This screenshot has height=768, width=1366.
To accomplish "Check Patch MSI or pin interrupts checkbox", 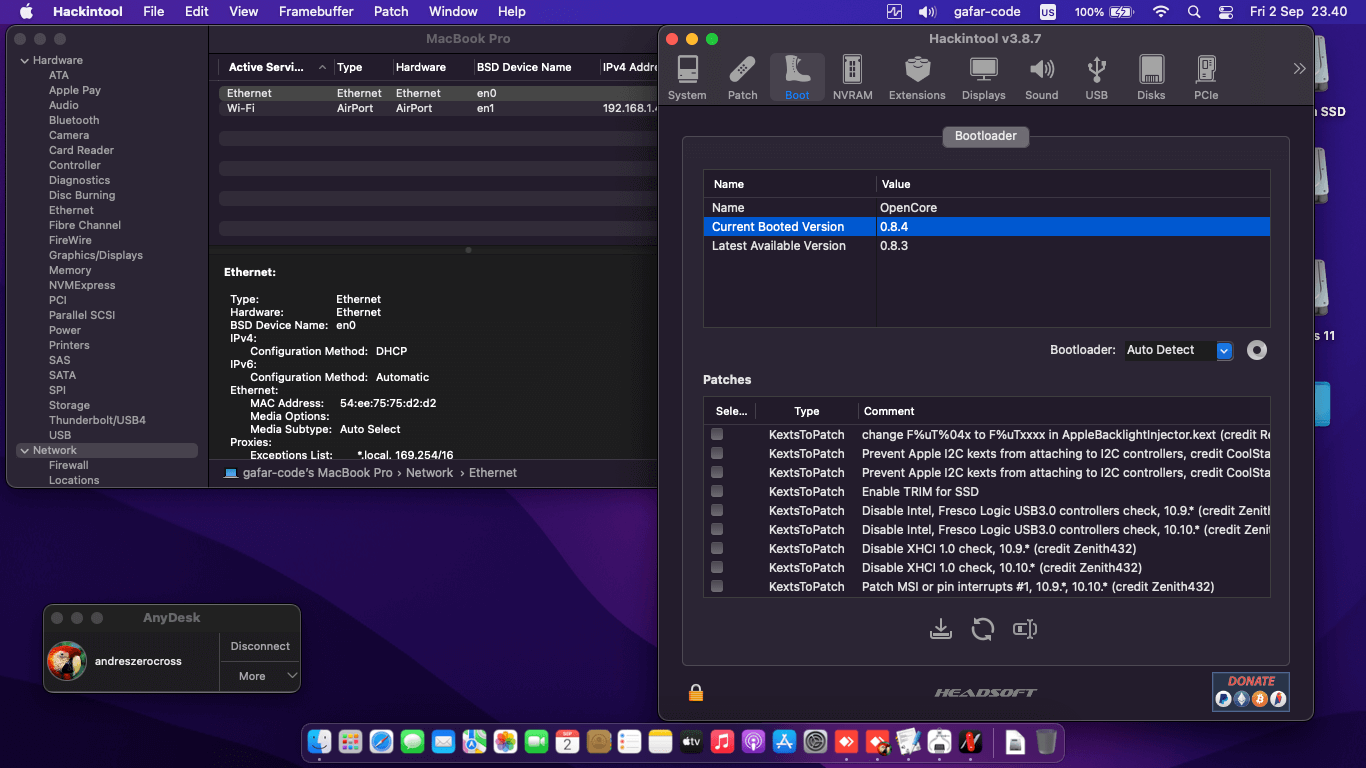I will tap(717, 586).
